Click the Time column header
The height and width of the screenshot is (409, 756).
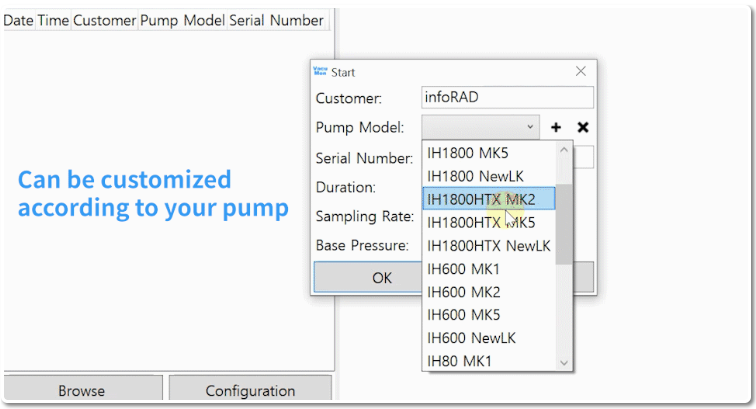point(53,20)
